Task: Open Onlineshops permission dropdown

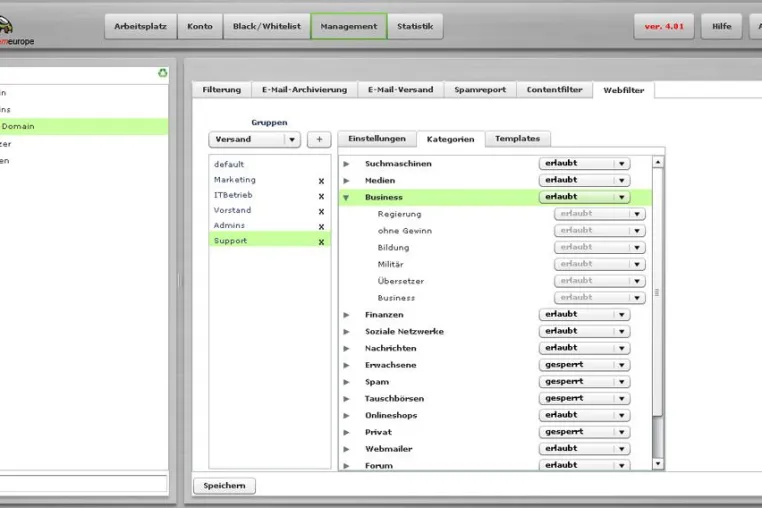Action: (585, 415)
